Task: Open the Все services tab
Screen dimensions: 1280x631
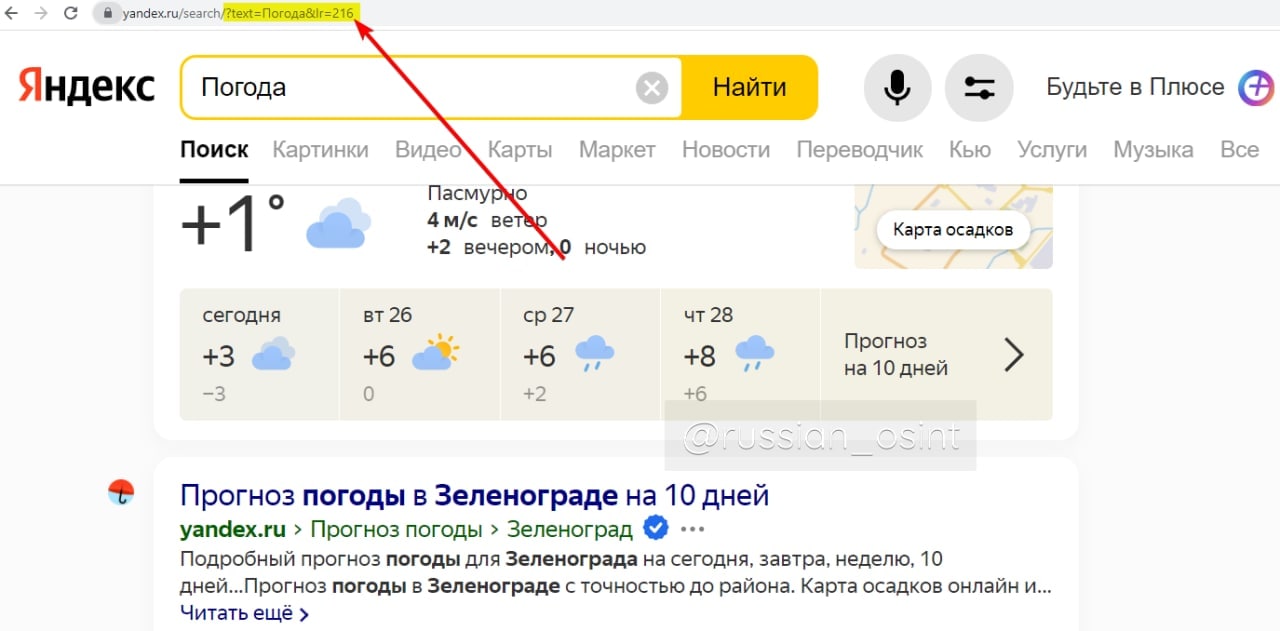Action: tap(1240, 150)
